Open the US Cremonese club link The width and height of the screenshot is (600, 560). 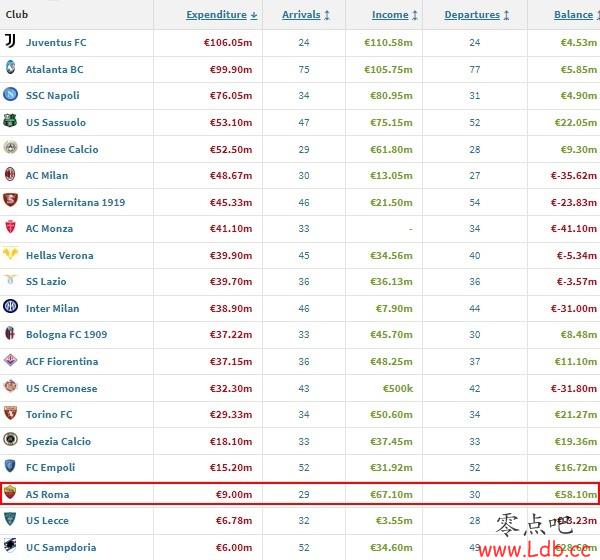(62, 389)
